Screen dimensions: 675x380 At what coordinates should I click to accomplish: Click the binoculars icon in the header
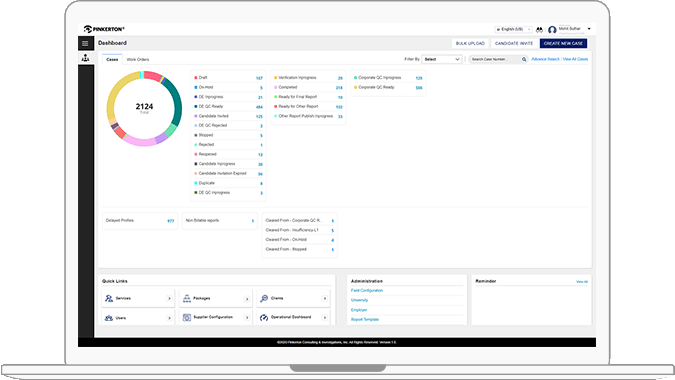(x=539, y=29)
